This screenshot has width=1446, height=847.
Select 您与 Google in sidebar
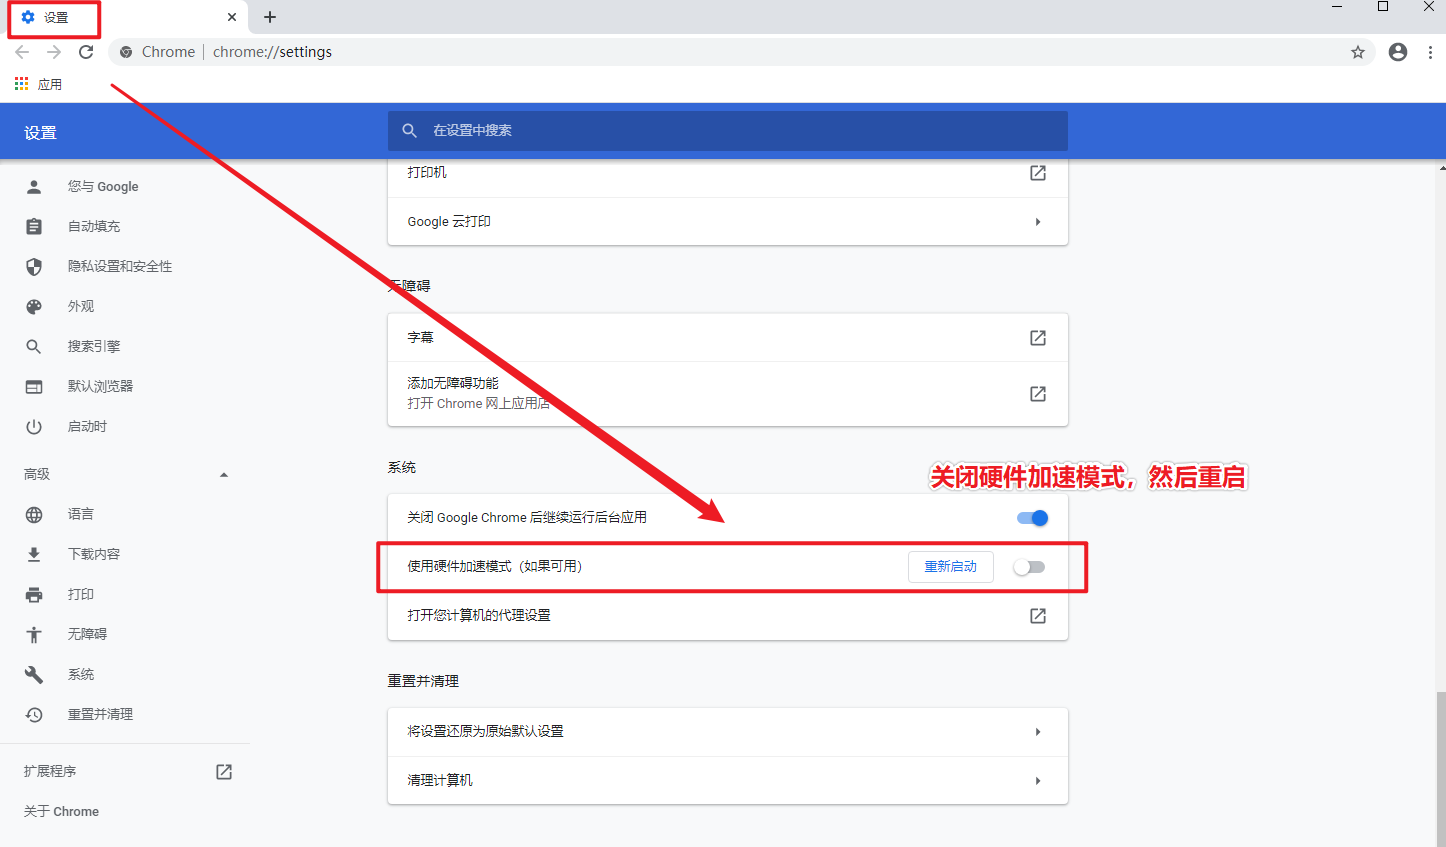[x=103, y=187]
